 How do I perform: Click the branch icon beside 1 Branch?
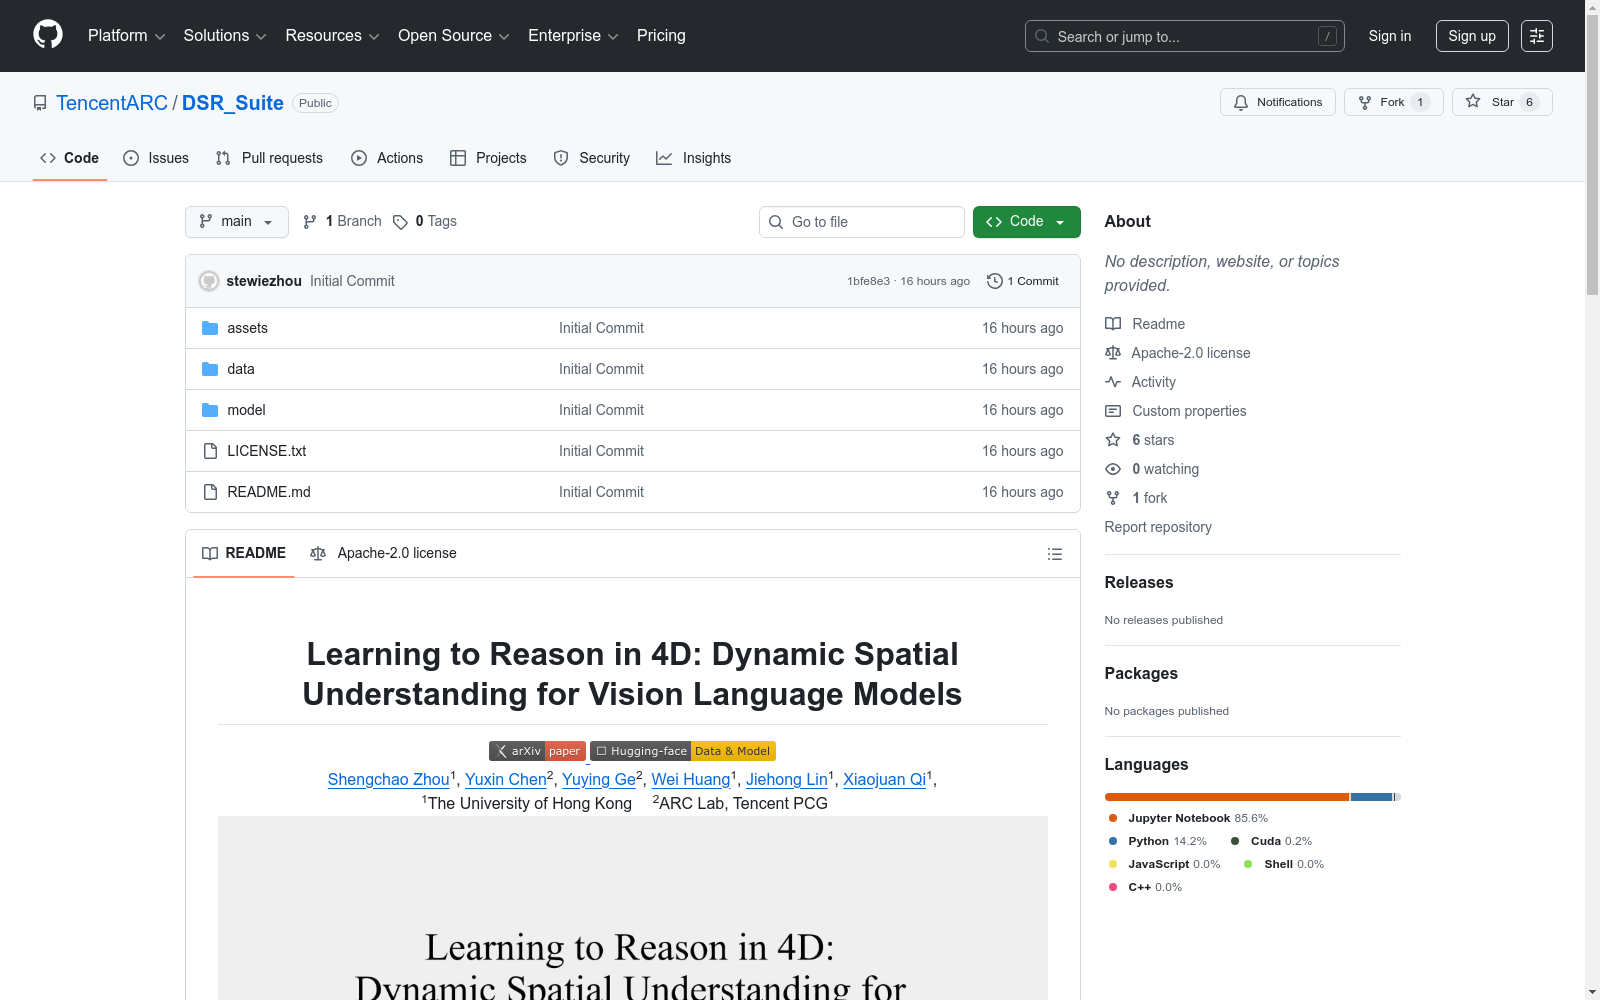click(x=310, y=222)
